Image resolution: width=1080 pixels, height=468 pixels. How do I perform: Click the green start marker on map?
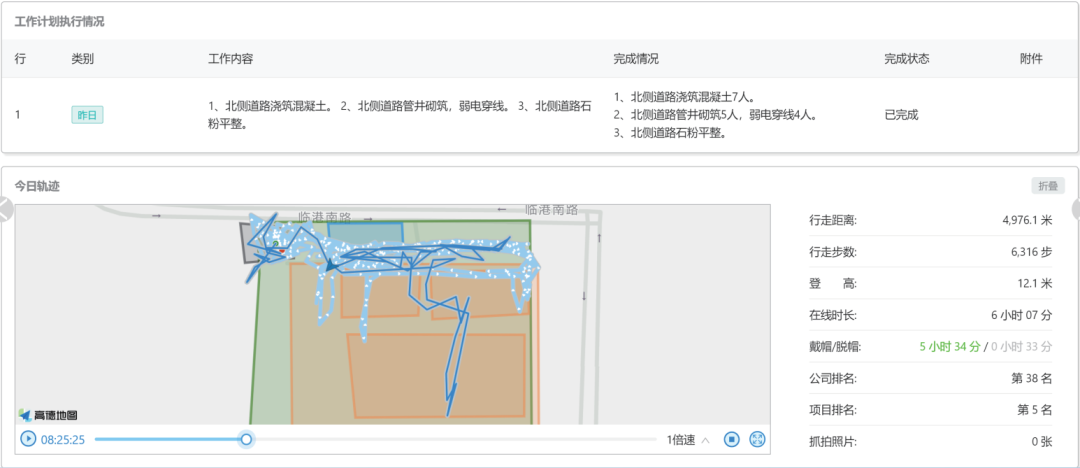[276, 243]
